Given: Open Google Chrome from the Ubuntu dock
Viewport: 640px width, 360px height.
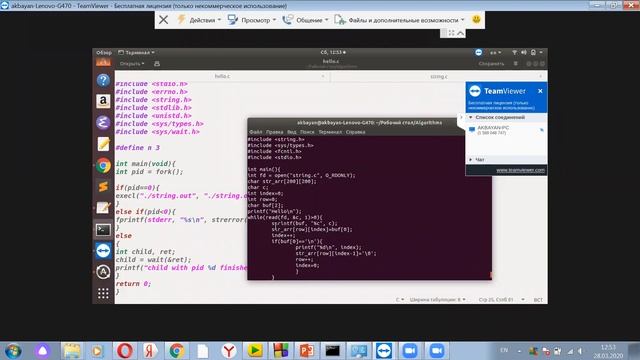Looking at the screenshot, I should (103, 166).
